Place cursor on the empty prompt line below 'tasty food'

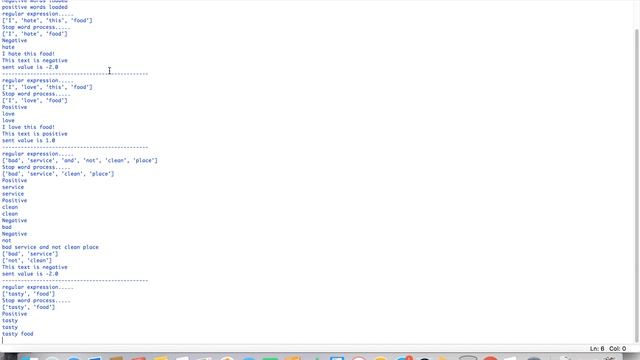pos(3,340)
